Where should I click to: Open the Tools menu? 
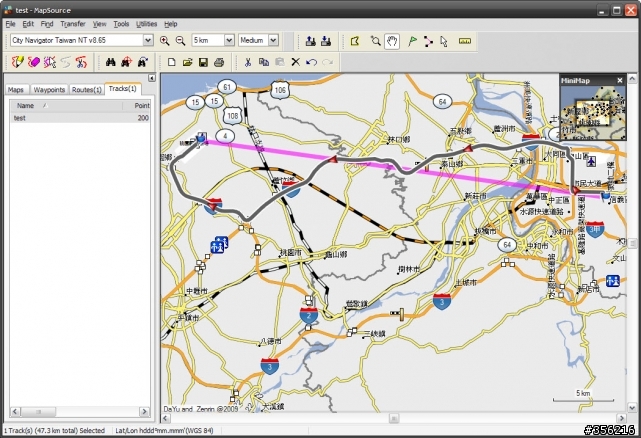[121, 24]
